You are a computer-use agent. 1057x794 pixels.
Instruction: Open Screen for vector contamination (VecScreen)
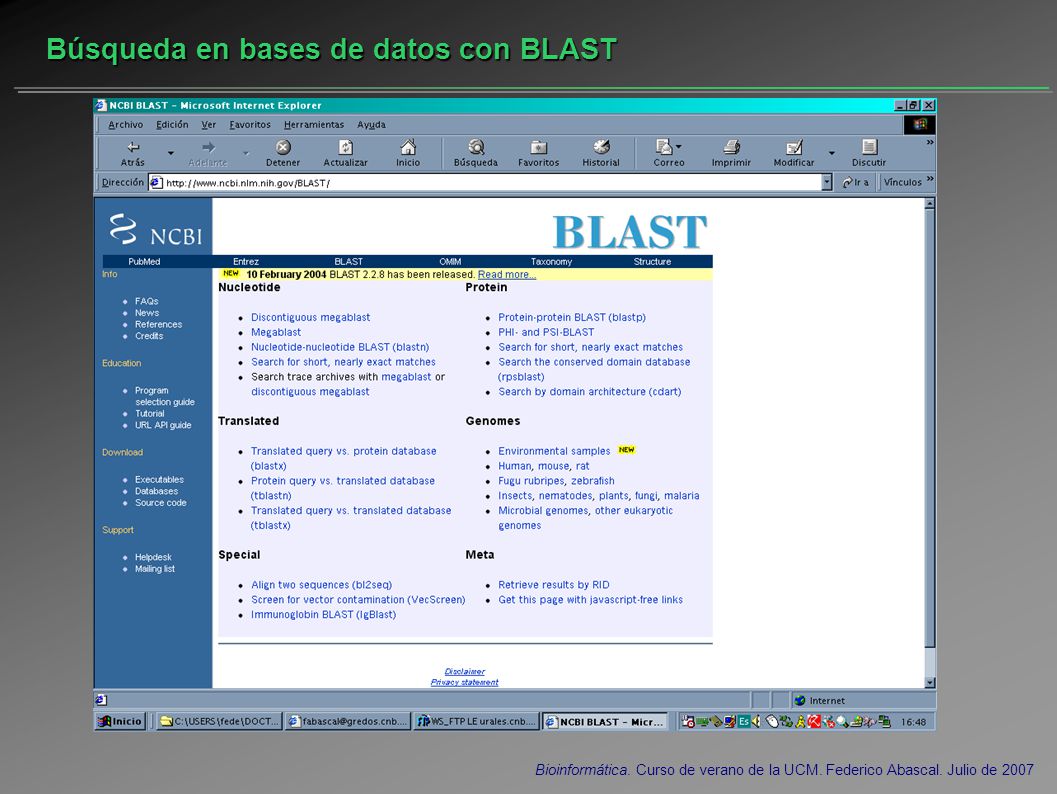point(358,600)
